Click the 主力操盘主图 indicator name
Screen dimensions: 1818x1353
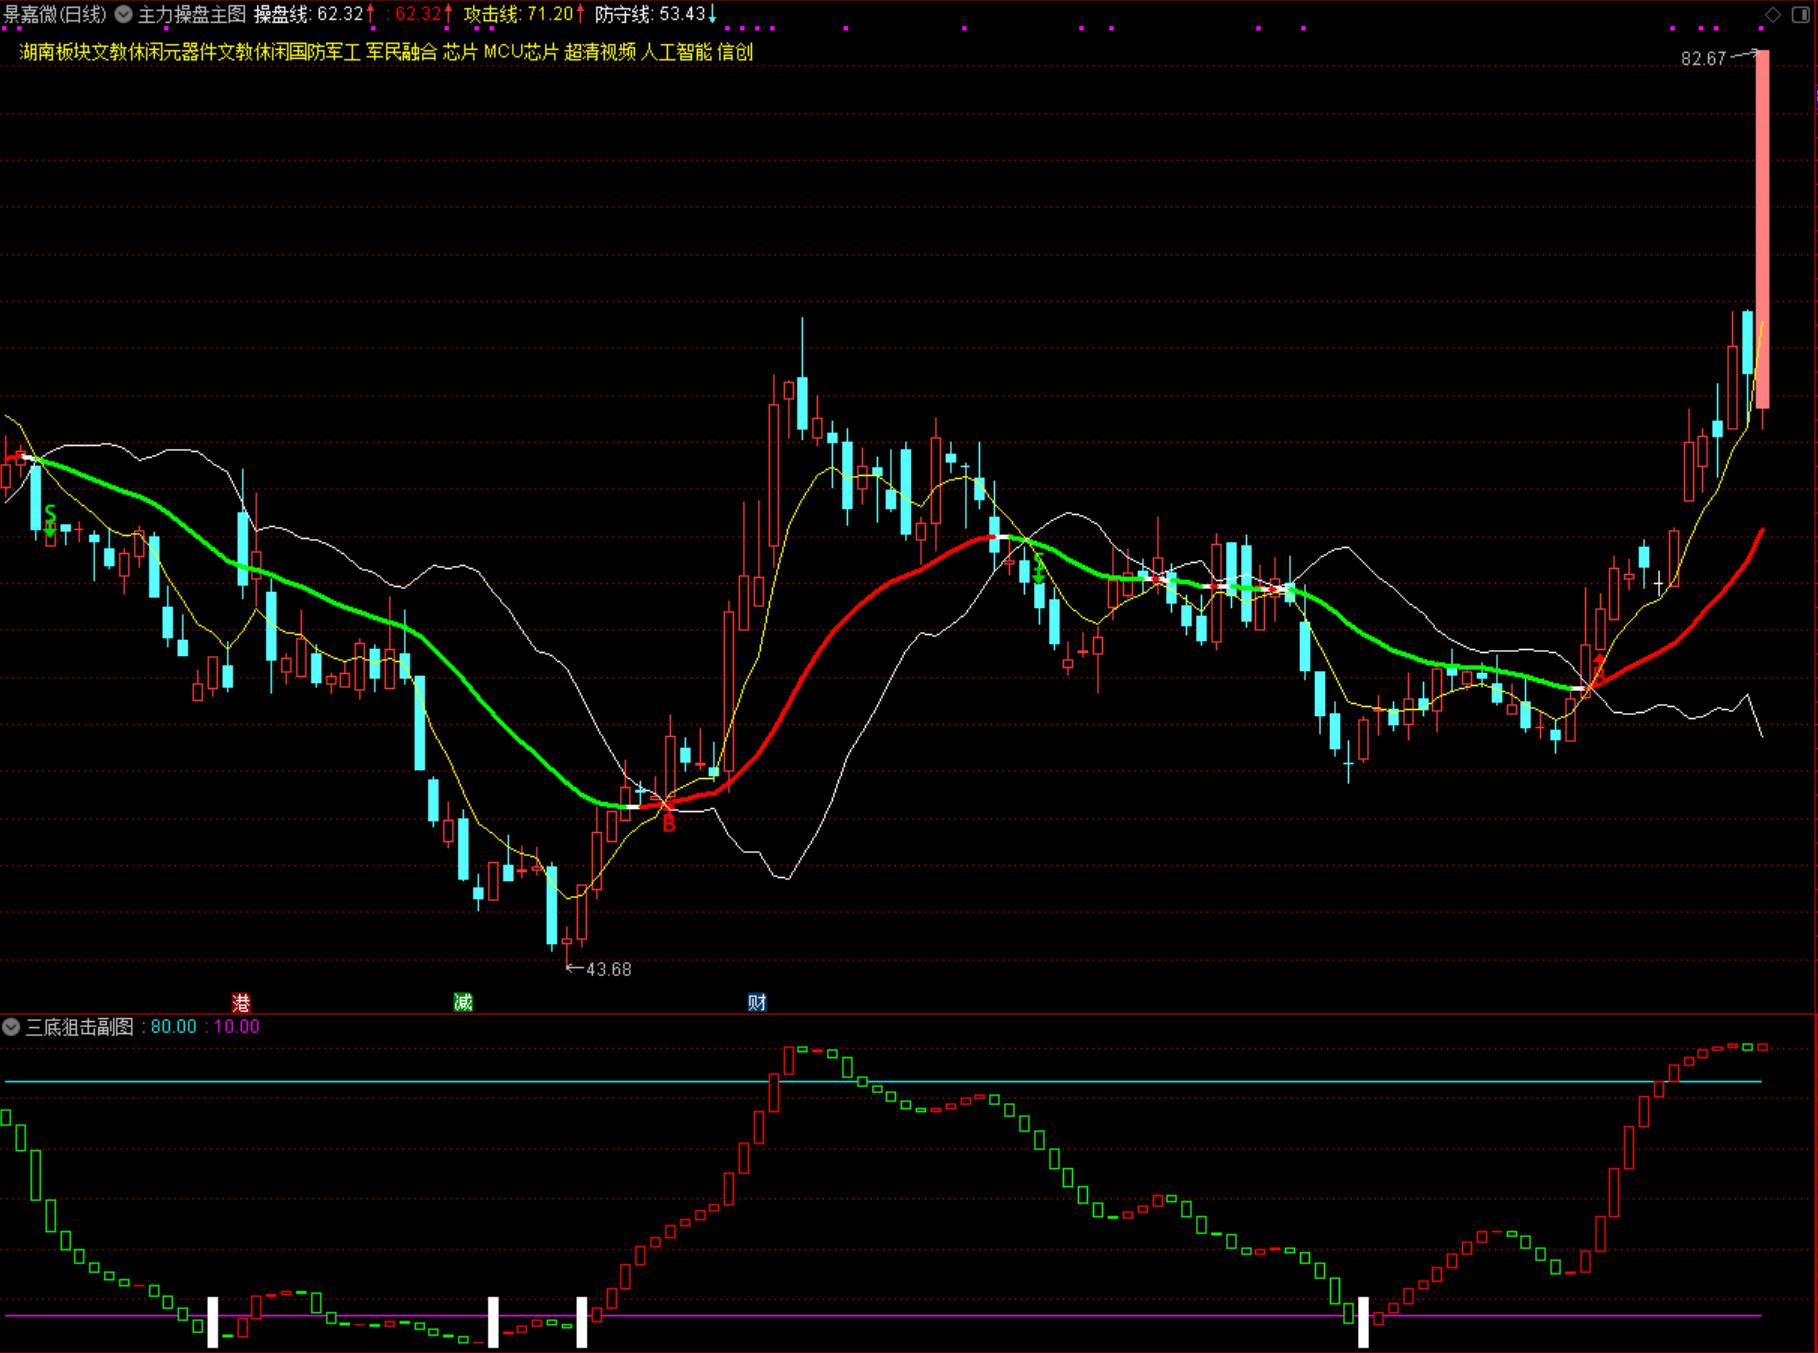(192, 14)
